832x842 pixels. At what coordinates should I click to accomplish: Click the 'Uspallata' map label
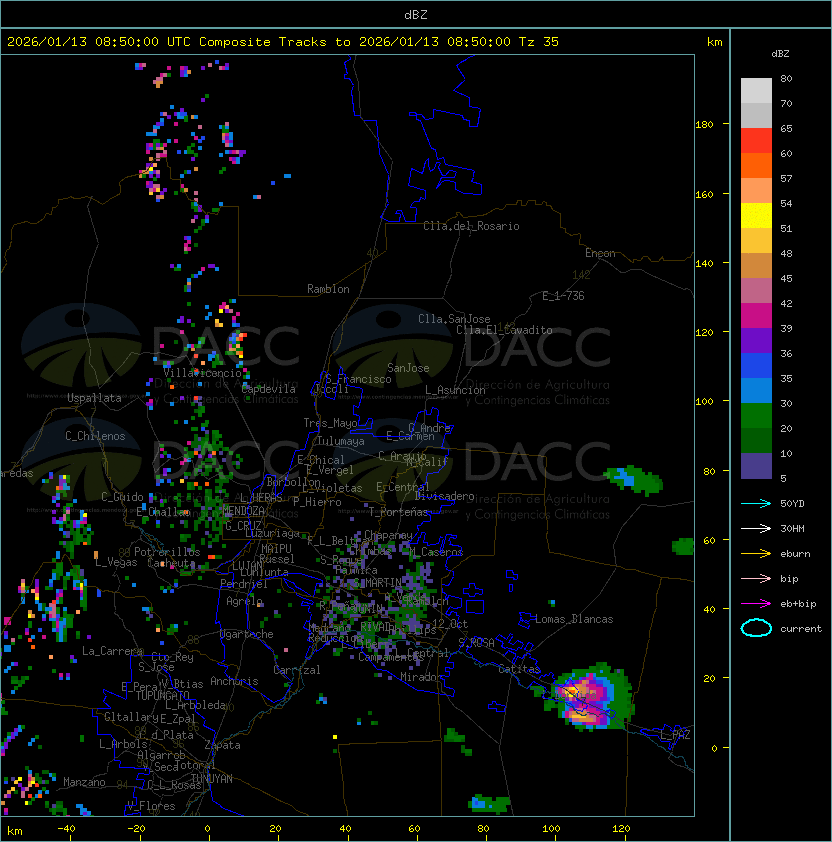[94, 398]
